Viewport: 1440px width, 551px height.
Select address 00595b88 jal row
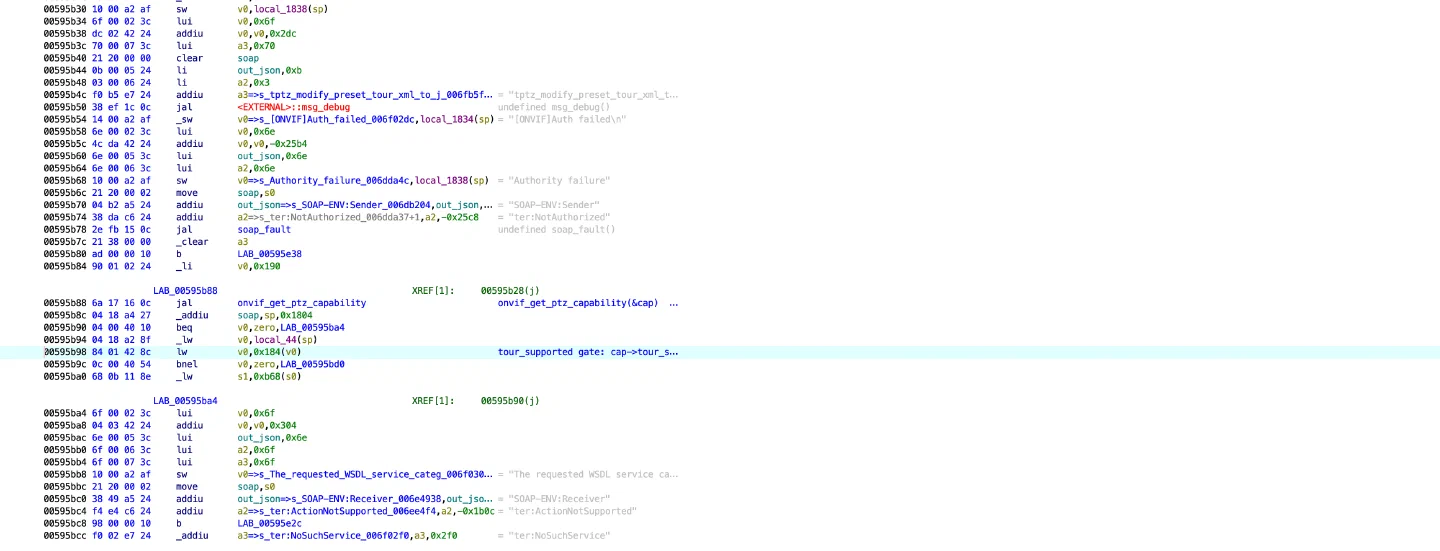click(64, 303)
